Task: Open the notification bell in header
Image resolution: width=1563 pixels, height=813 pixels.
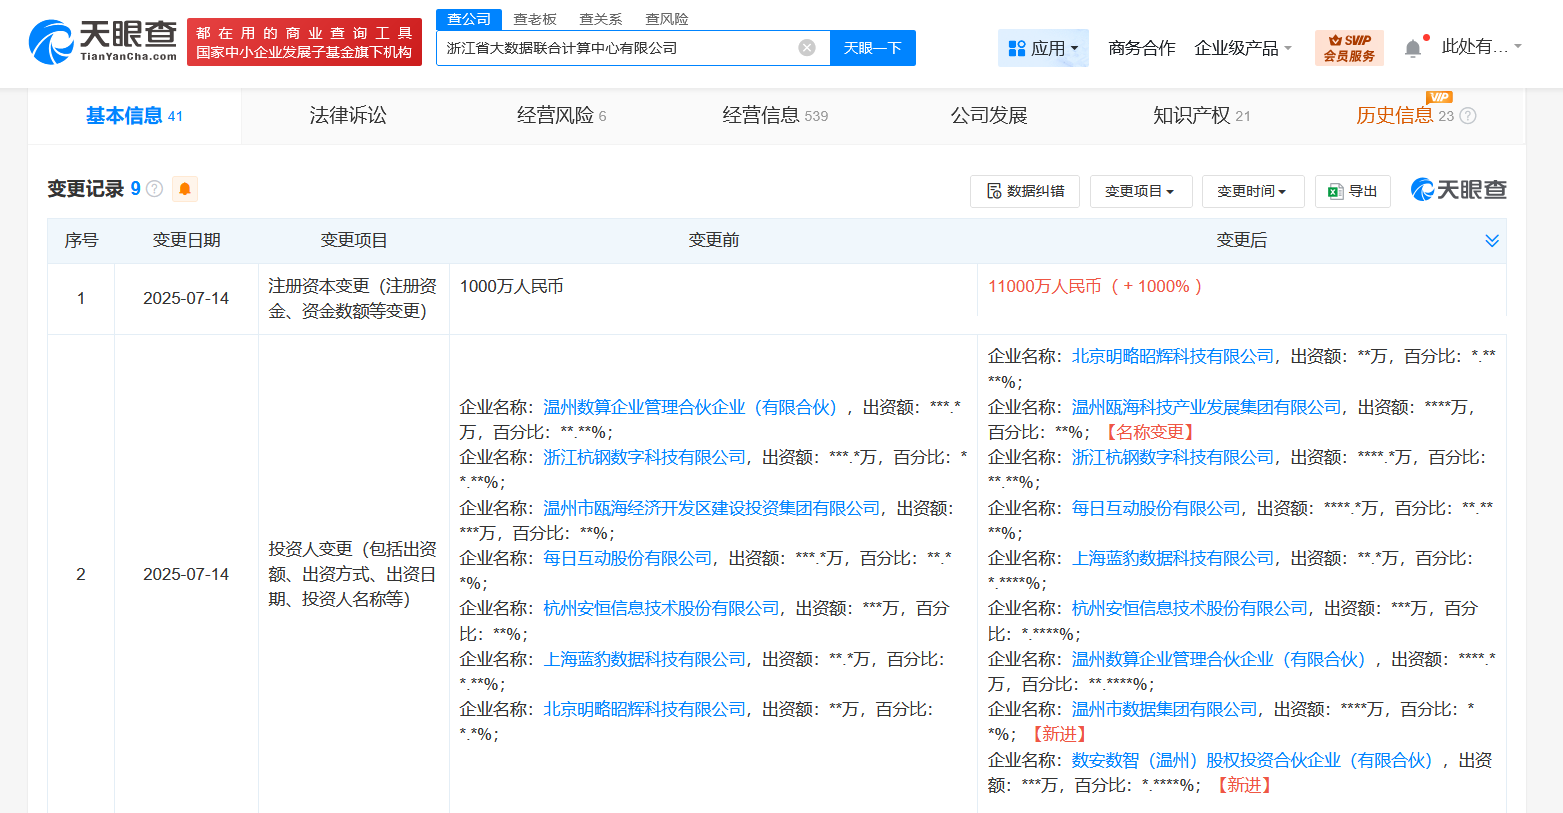Action: point(1412,48)
